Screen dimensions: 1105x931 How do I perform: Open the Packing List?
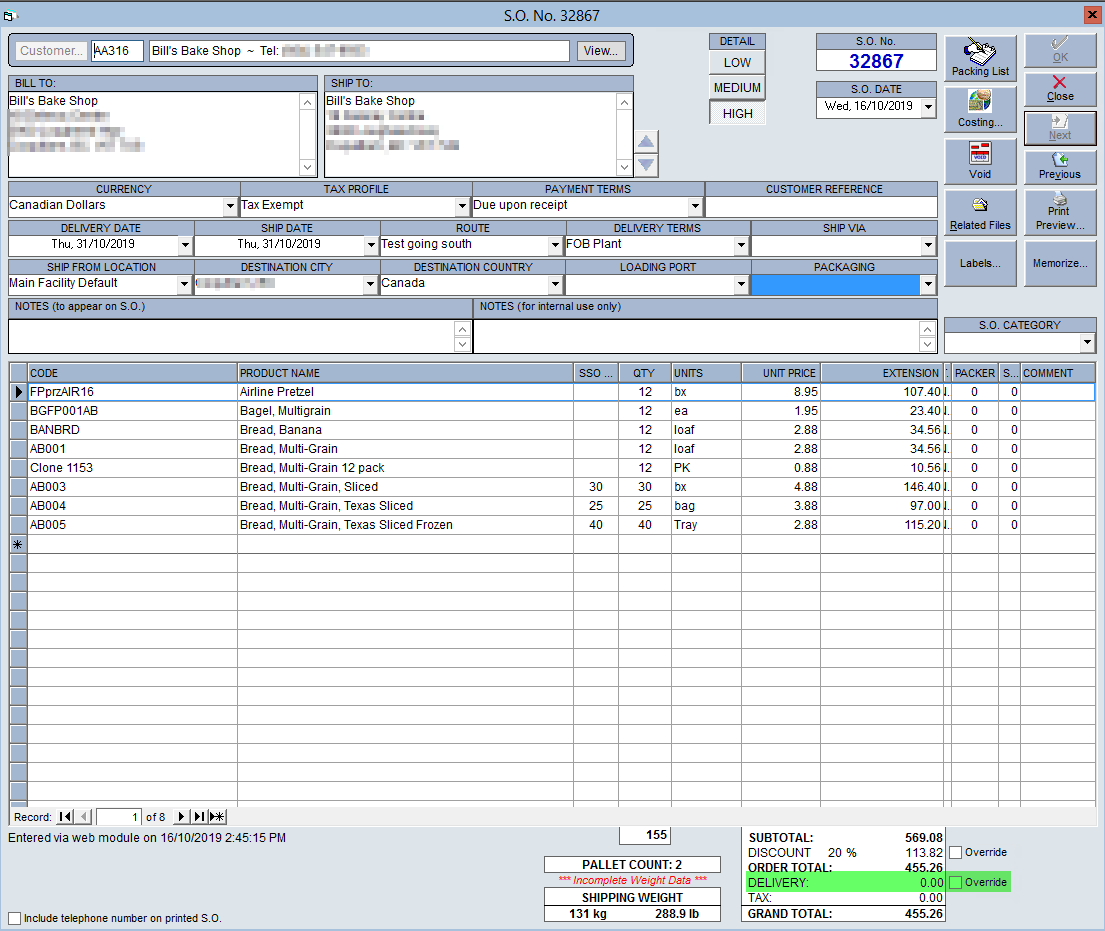[980, 58]
